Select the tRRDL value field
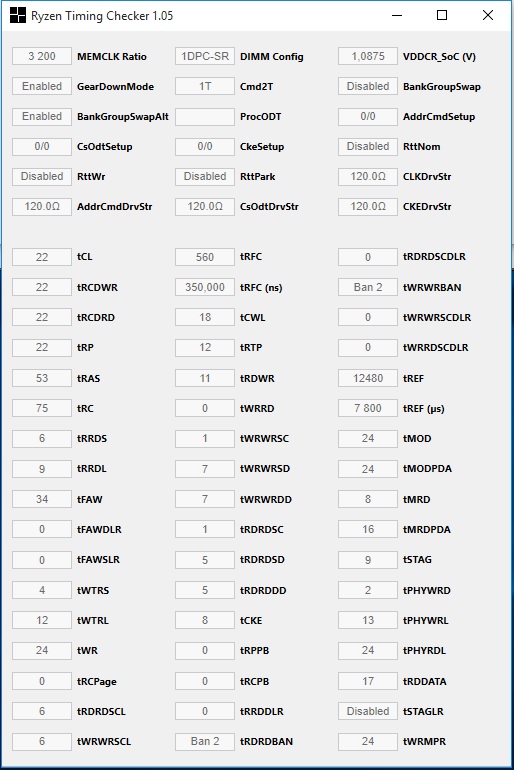The height and width of the screenshot is (770, 514). click(x=42, y=468)
